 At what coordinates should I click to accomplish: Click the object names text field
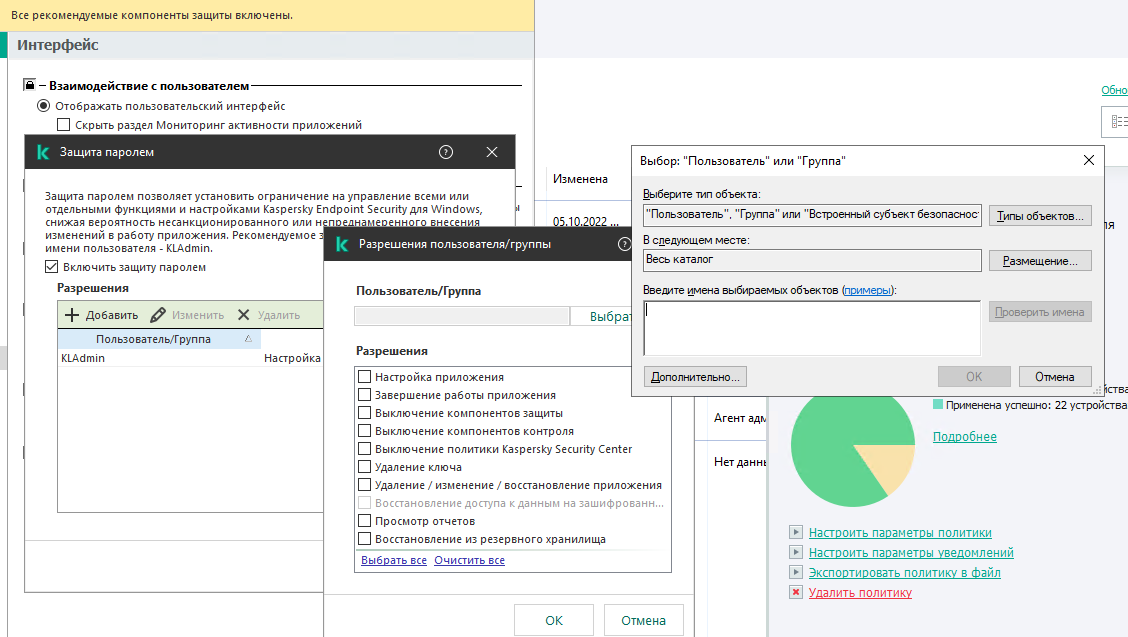(811, 328)
